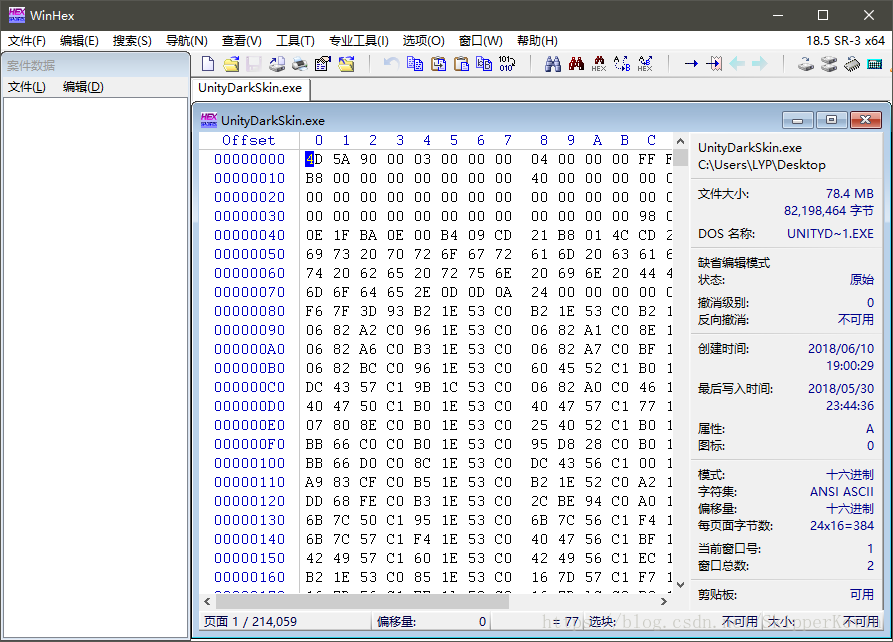The image size is (893, 642).
Task: Click byte F6 at row 00000080
Action: (314, 311)
